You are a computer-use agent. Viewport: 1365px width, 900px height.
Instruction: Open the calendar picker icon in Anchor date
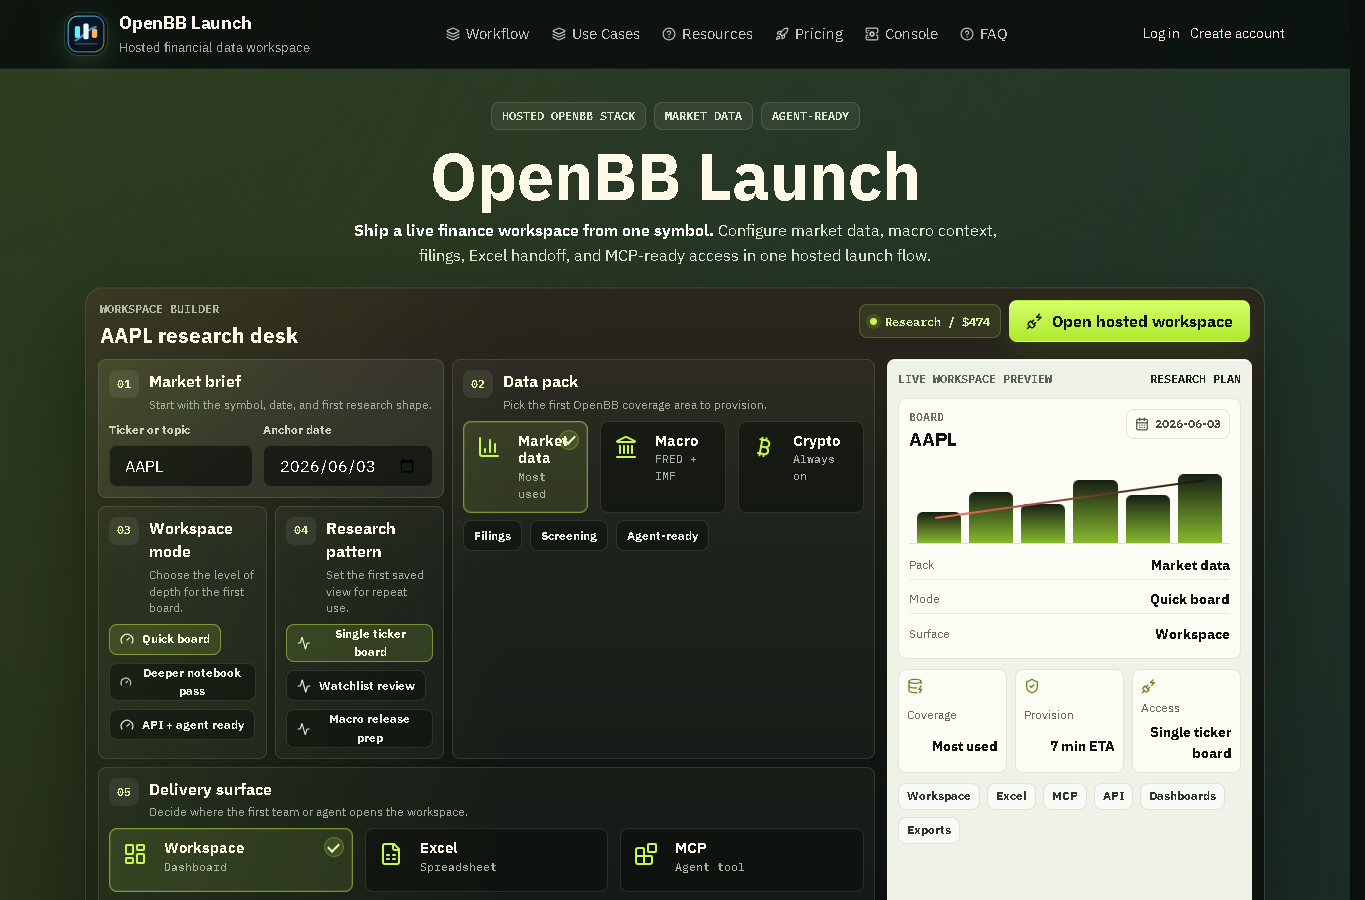[407, 466]
